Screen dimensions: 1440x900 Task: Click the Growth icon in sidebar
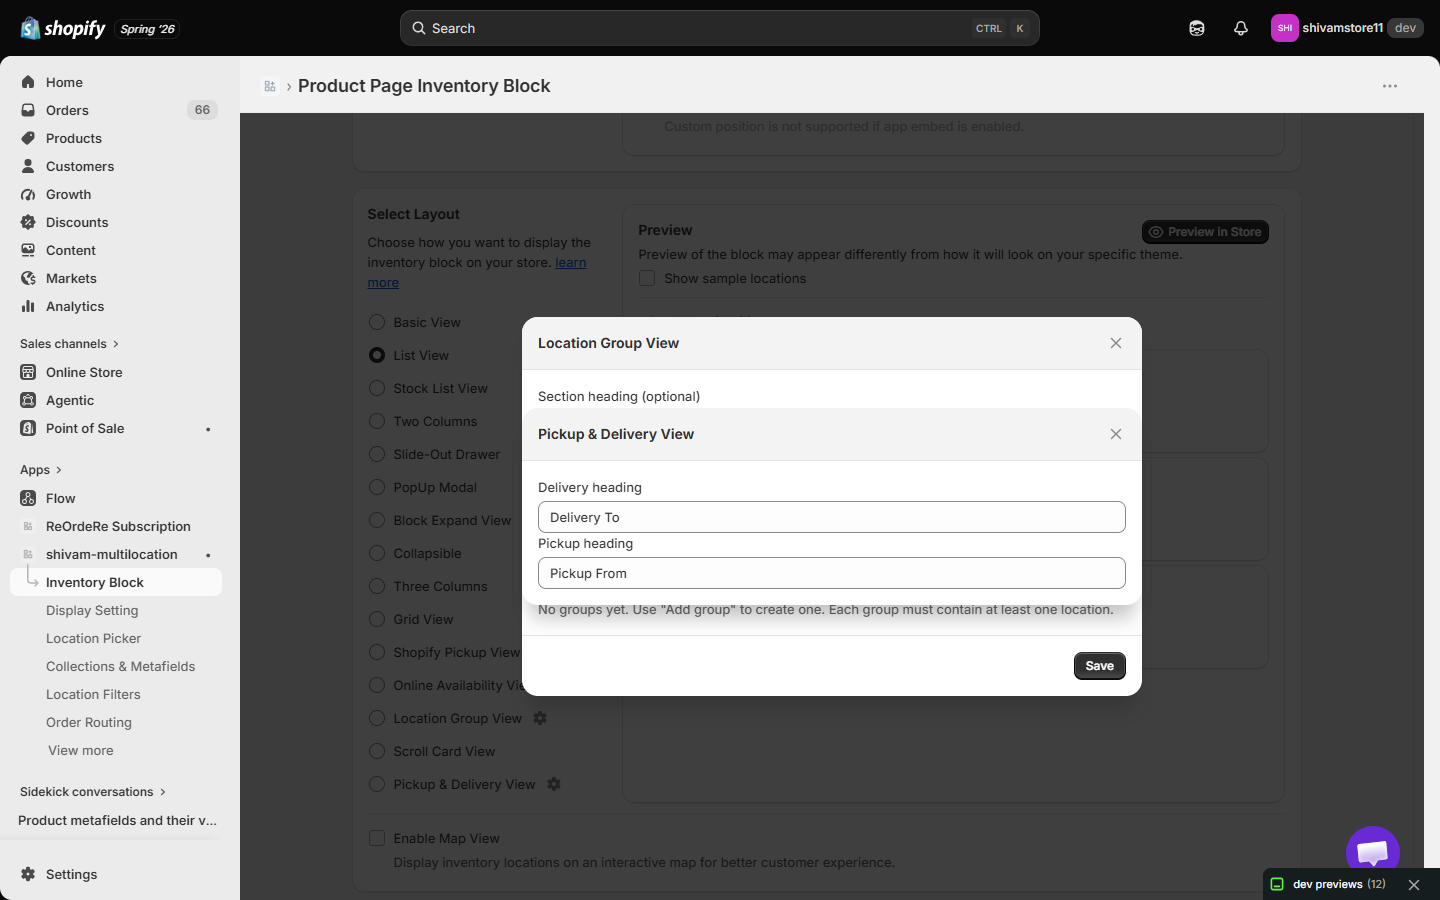pyautogui.click(x=28, y=194)
